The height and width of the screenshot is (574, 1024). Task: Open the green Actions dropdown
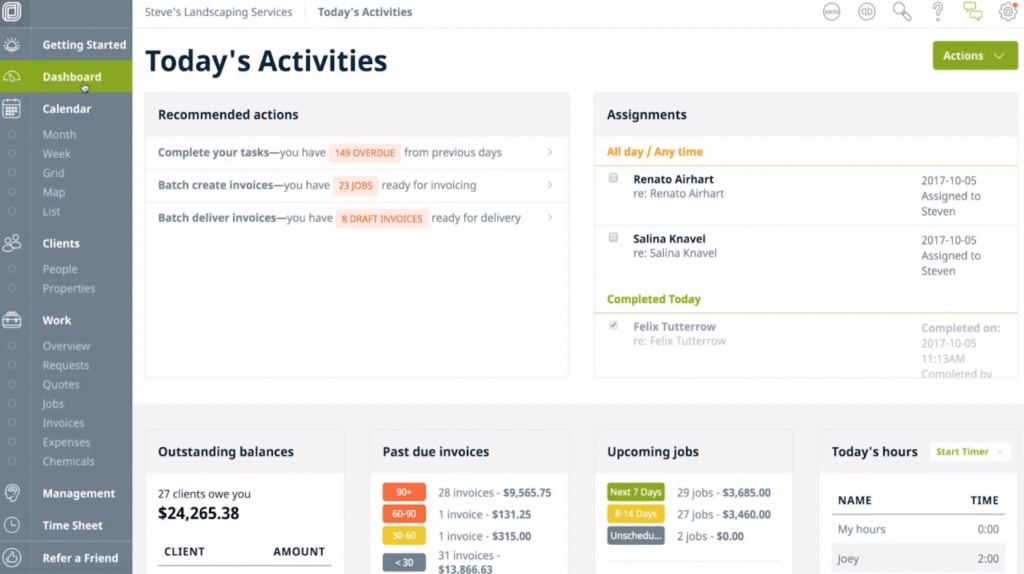(974, 56)
